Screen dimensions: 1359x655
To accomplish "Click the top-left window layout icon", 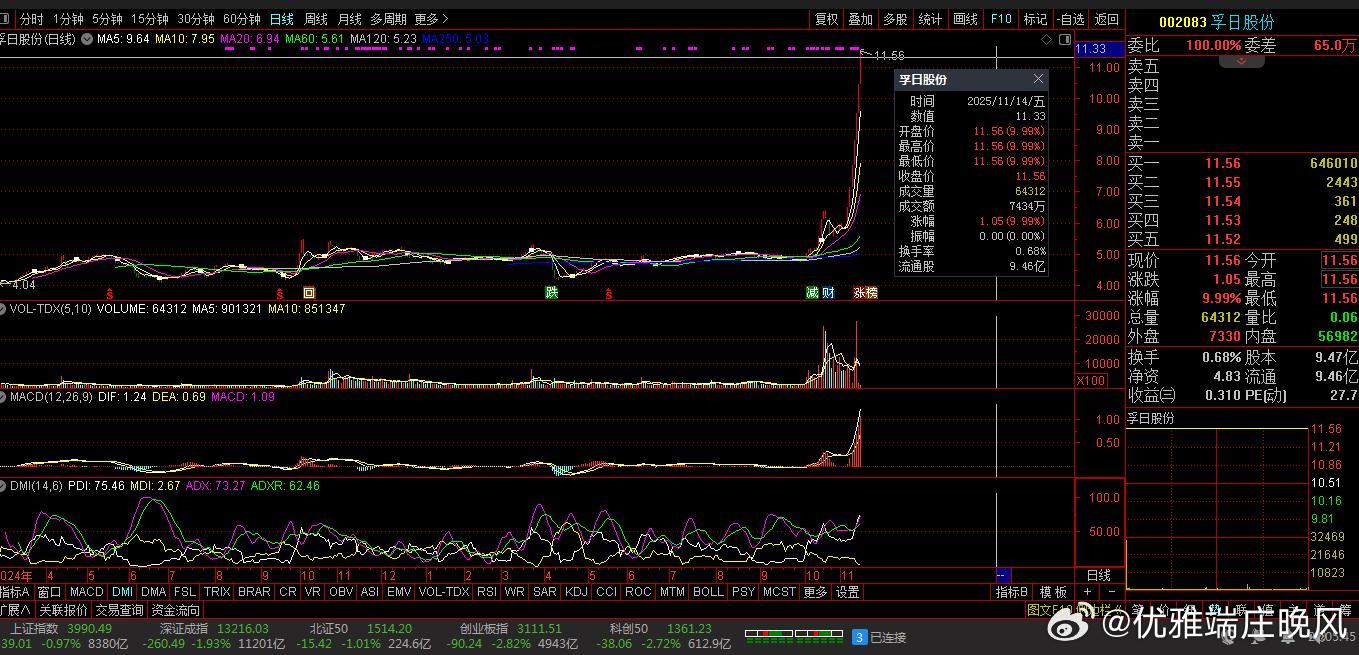I will tap(6, 19).
